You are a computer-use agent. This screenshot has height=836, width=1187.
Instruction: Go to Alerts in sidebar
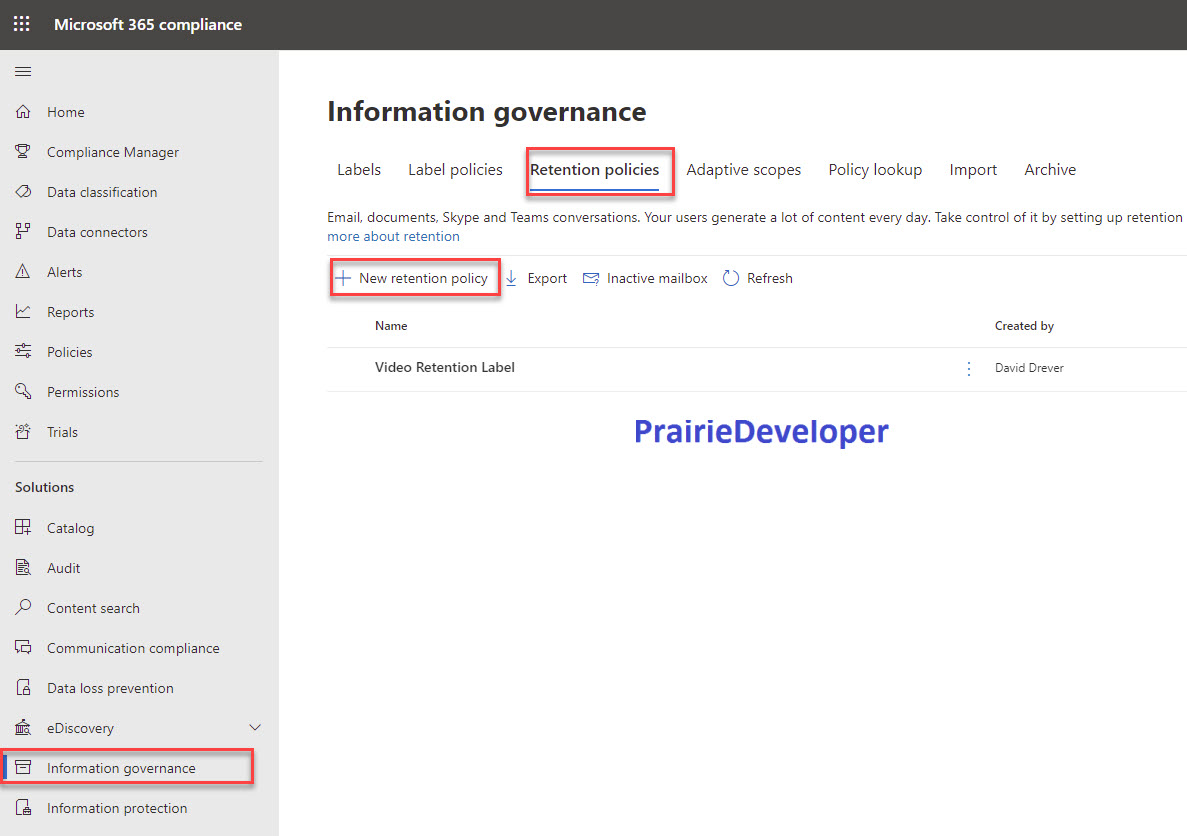click(64, 272)
